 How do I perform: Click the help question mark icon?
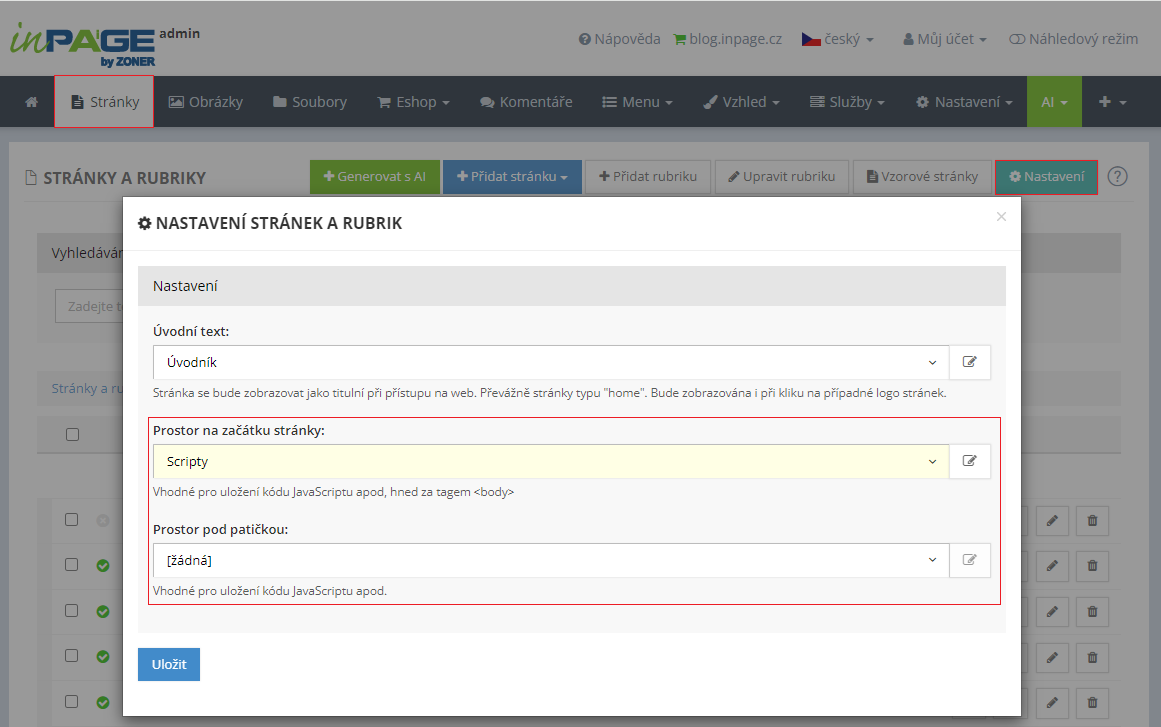tap(1117, 177)
